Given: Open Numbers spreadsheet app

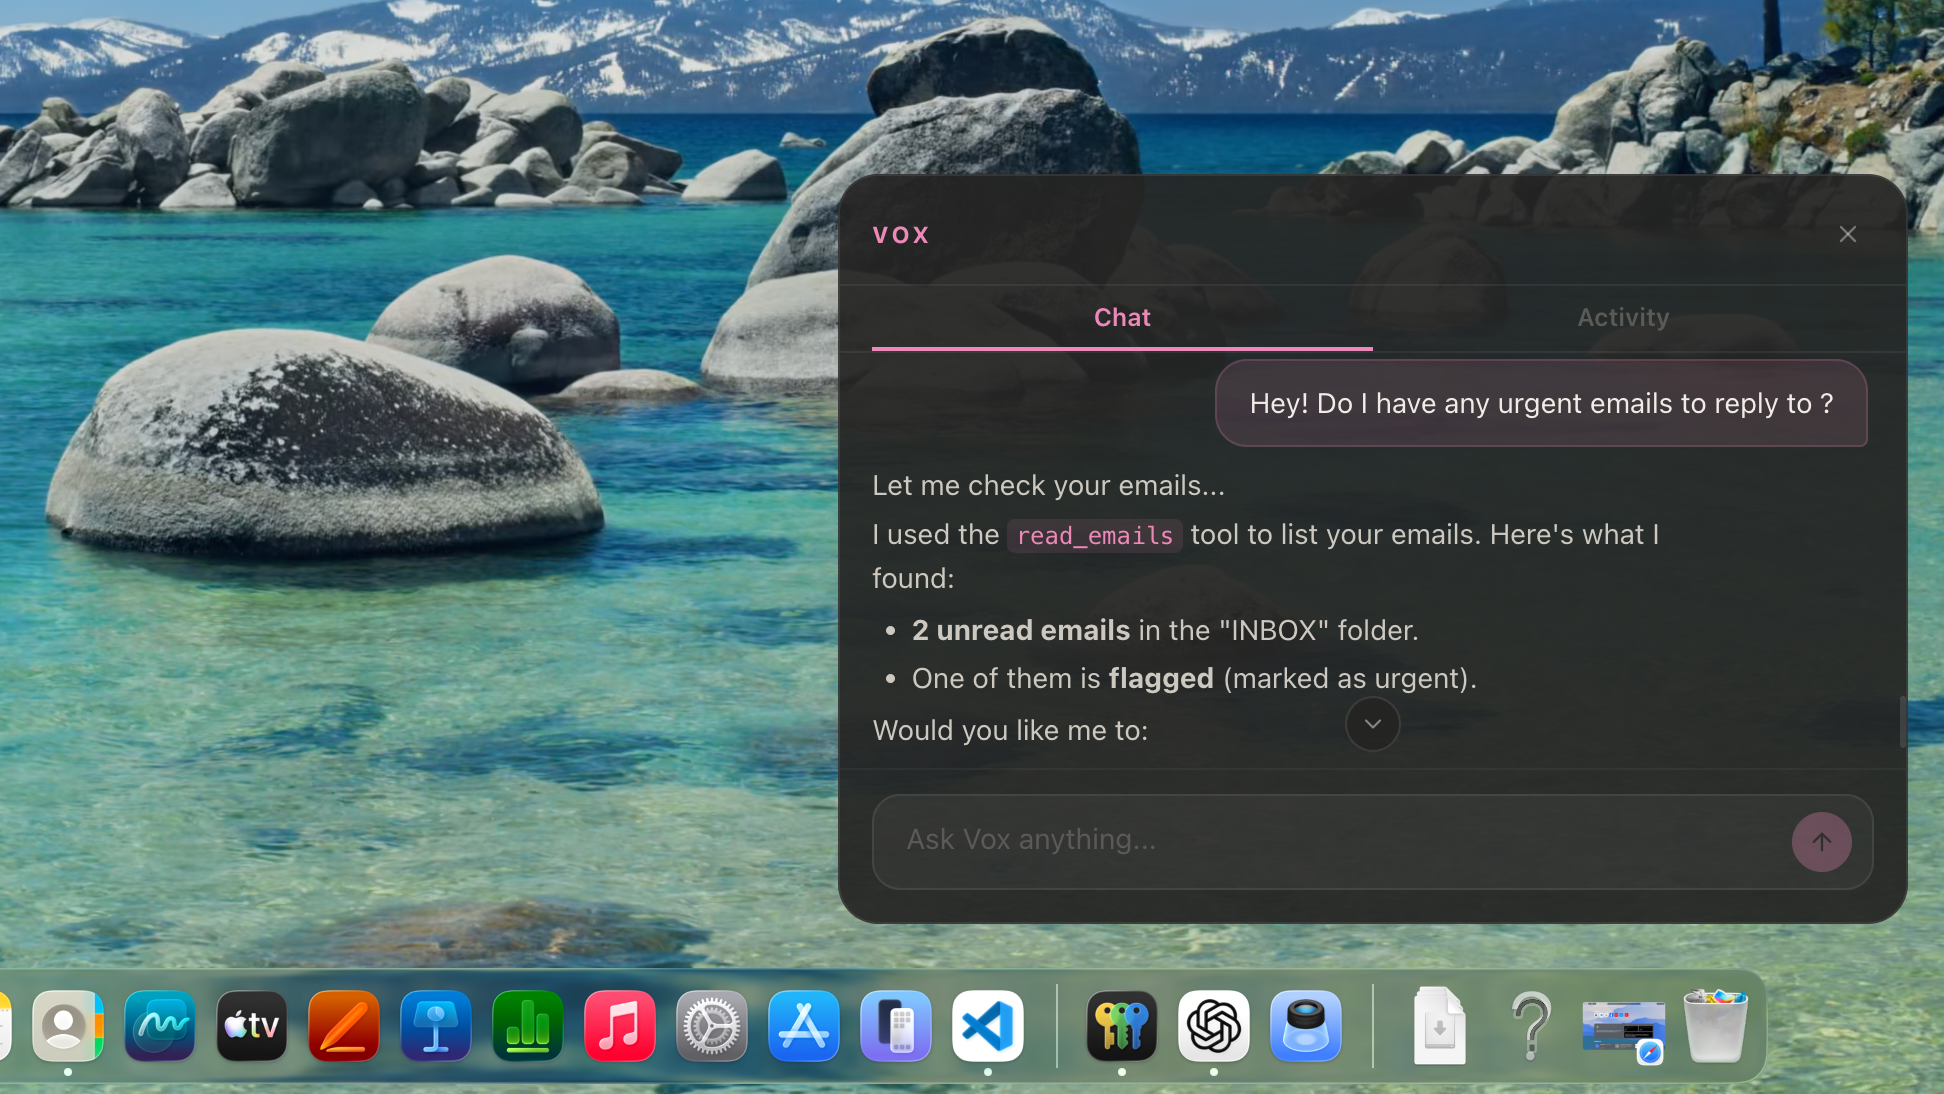Looking at the screenshot, I should point(527,1026).
